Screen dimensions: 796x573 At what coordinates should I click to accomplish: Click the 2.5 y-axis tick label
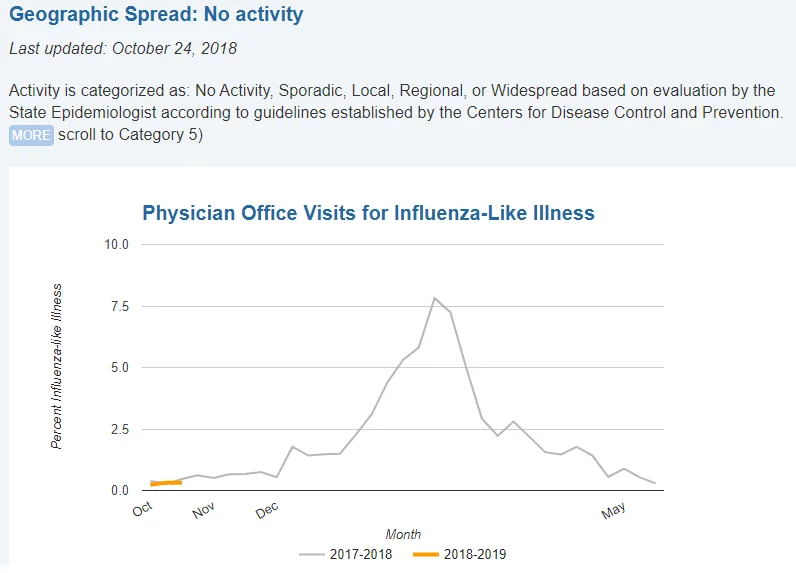coord(120,429)
